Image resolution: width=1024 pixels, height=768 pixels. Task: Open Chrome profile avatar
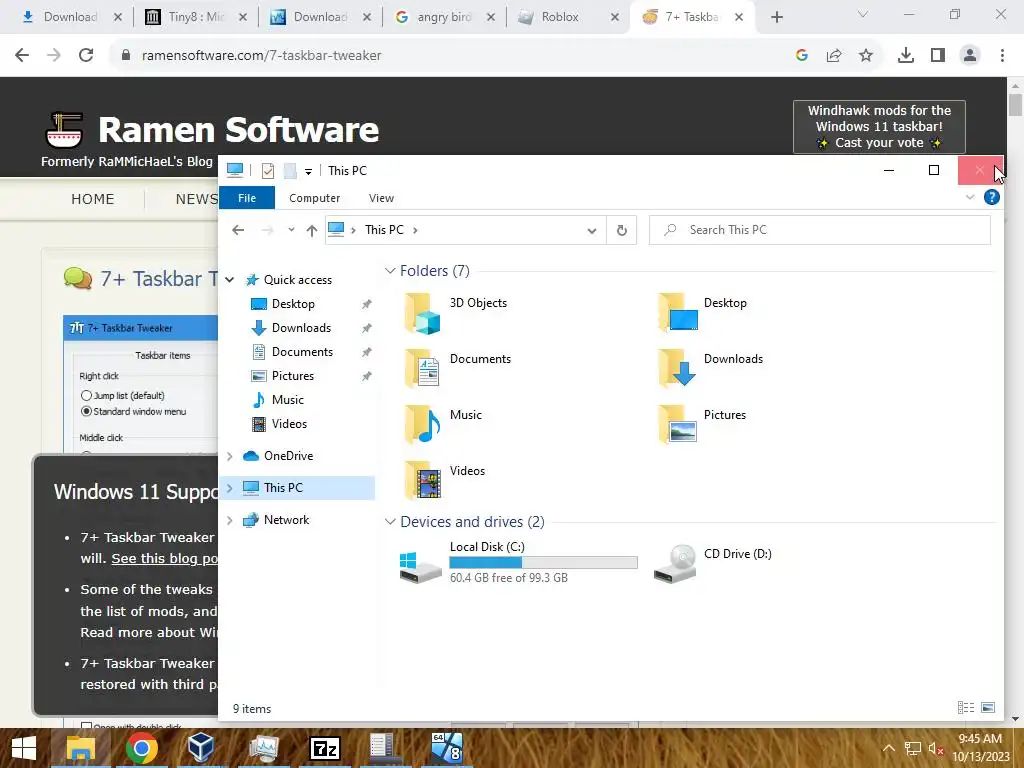pyautogui.click(x=970, y=56)
